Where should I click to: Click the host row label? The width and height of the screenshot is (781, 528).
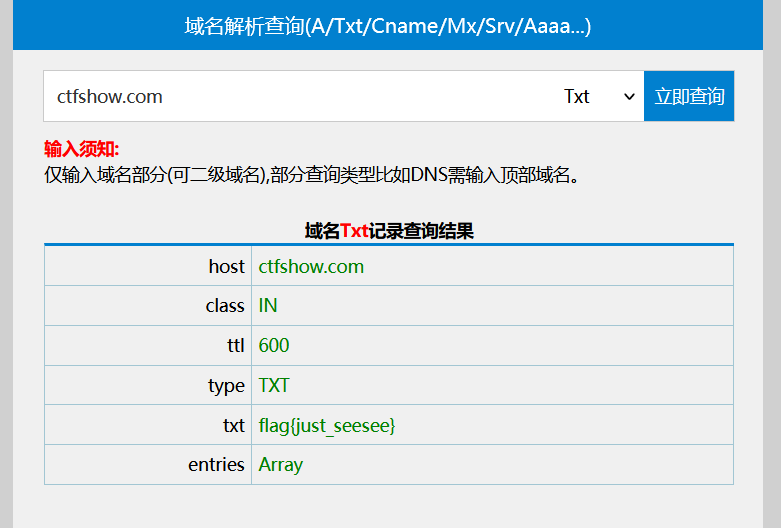pos(227,266)
